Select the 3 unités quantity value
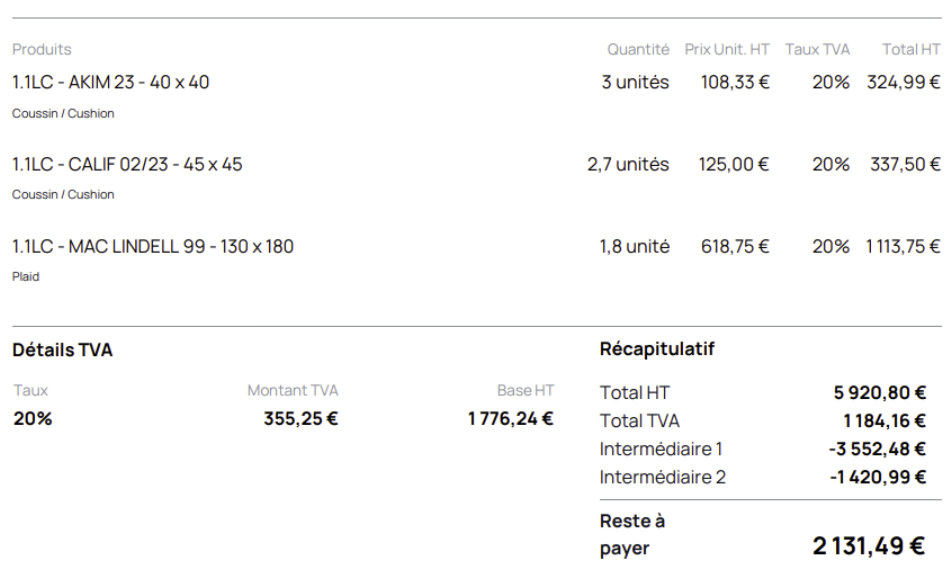 (x=635, y=82)
